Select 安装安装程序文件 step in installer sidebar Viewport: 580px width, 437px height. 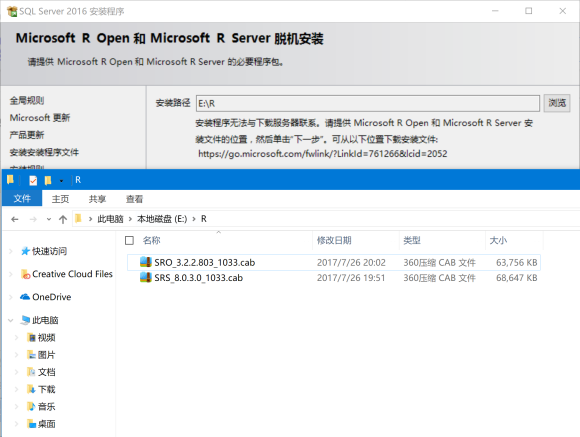click(44, 152)
